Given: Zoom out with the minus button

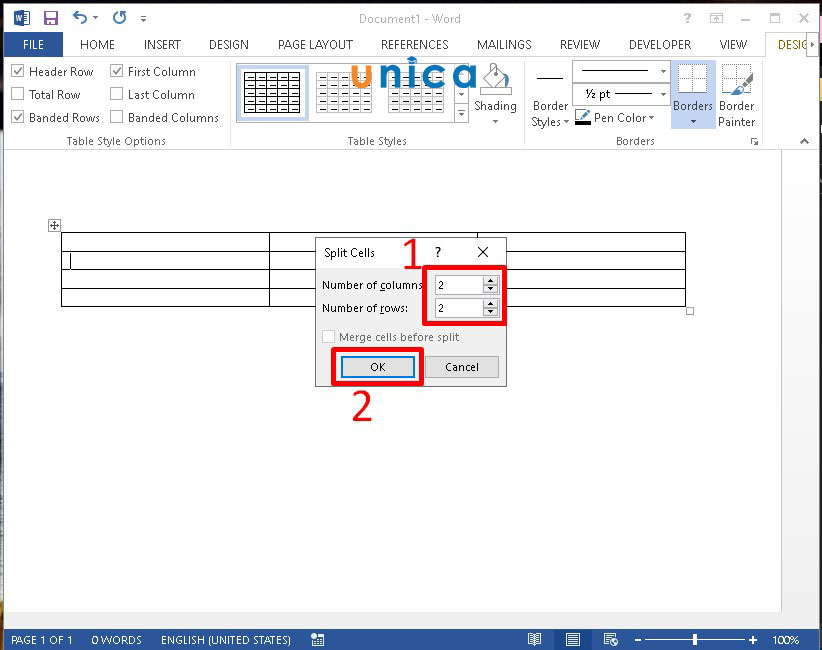Looking at the screenshot, I should [x=638, y=640].
